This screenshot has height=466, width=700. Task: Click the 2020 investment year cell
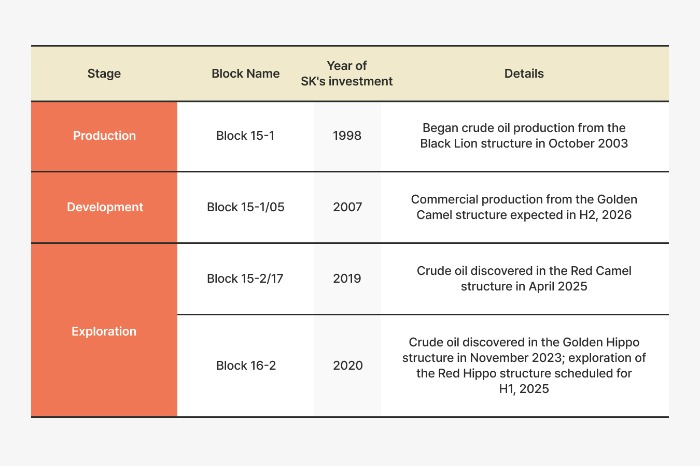click(x=348, y=366)
